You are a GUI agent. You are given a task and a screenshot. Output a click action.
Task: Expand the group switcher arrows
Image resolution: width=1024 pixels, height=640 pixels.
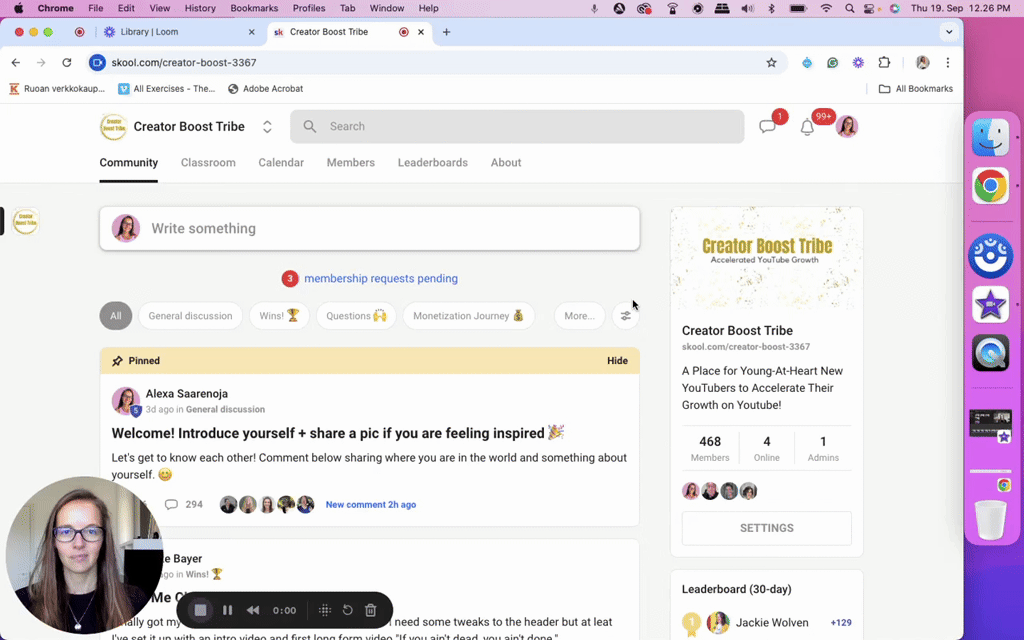(267, 127)
